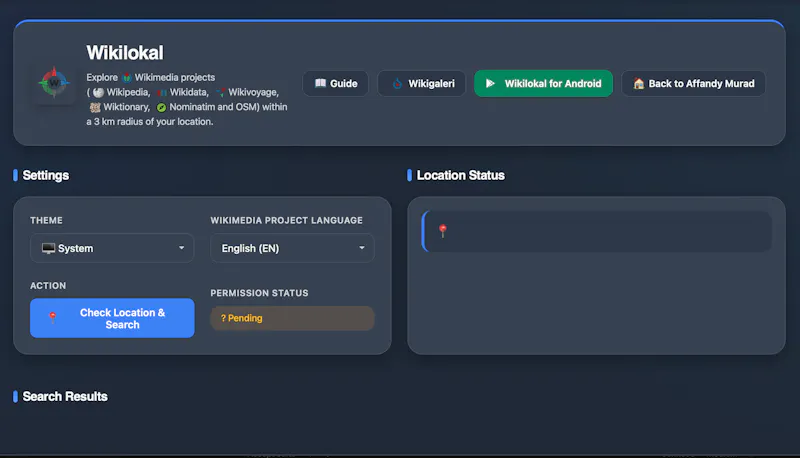800x458 pixels.
Task: Click the Wikimedia icon before 'Wikimedia projects'
Action: point(127,78)
